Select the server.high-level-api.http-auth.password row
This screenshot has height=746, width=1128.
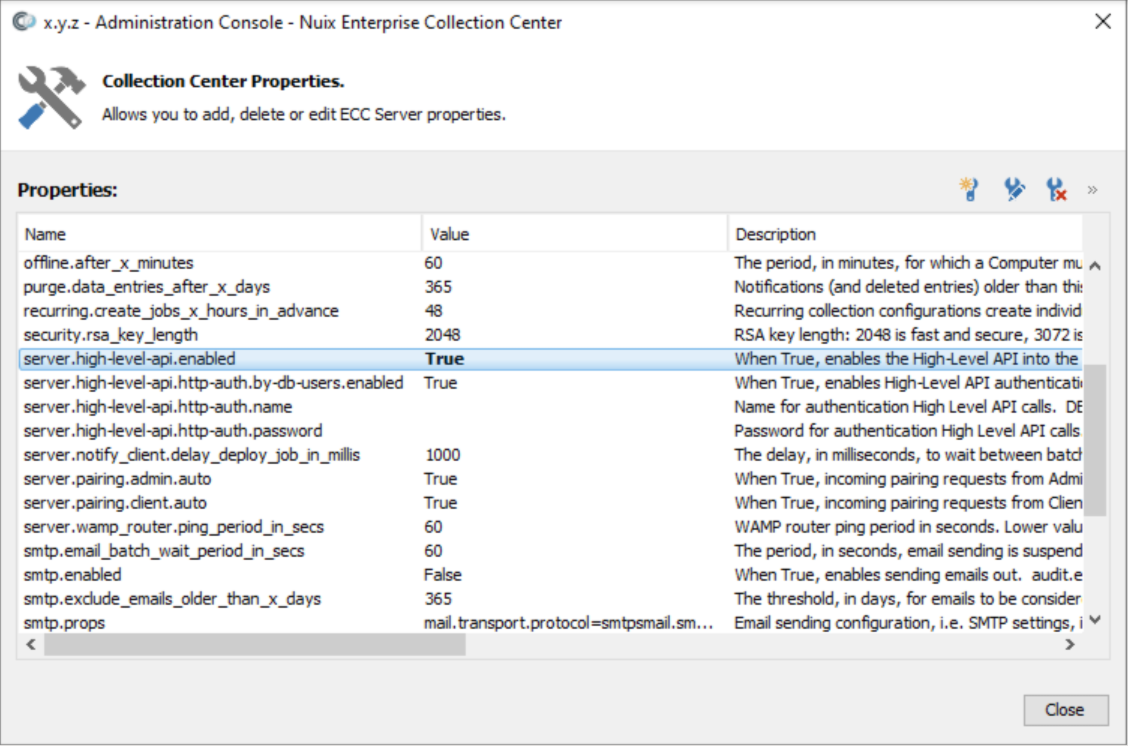(x=173, y=431)
